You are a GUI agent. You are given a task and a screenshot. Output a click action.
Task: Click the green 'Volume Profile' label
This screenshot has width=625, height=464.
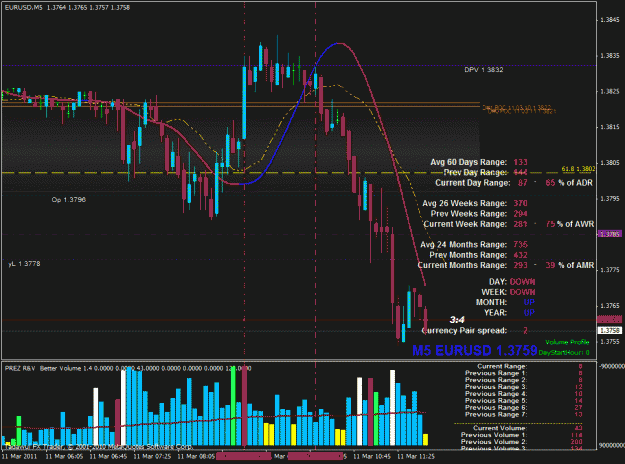(x=567, y=342)
